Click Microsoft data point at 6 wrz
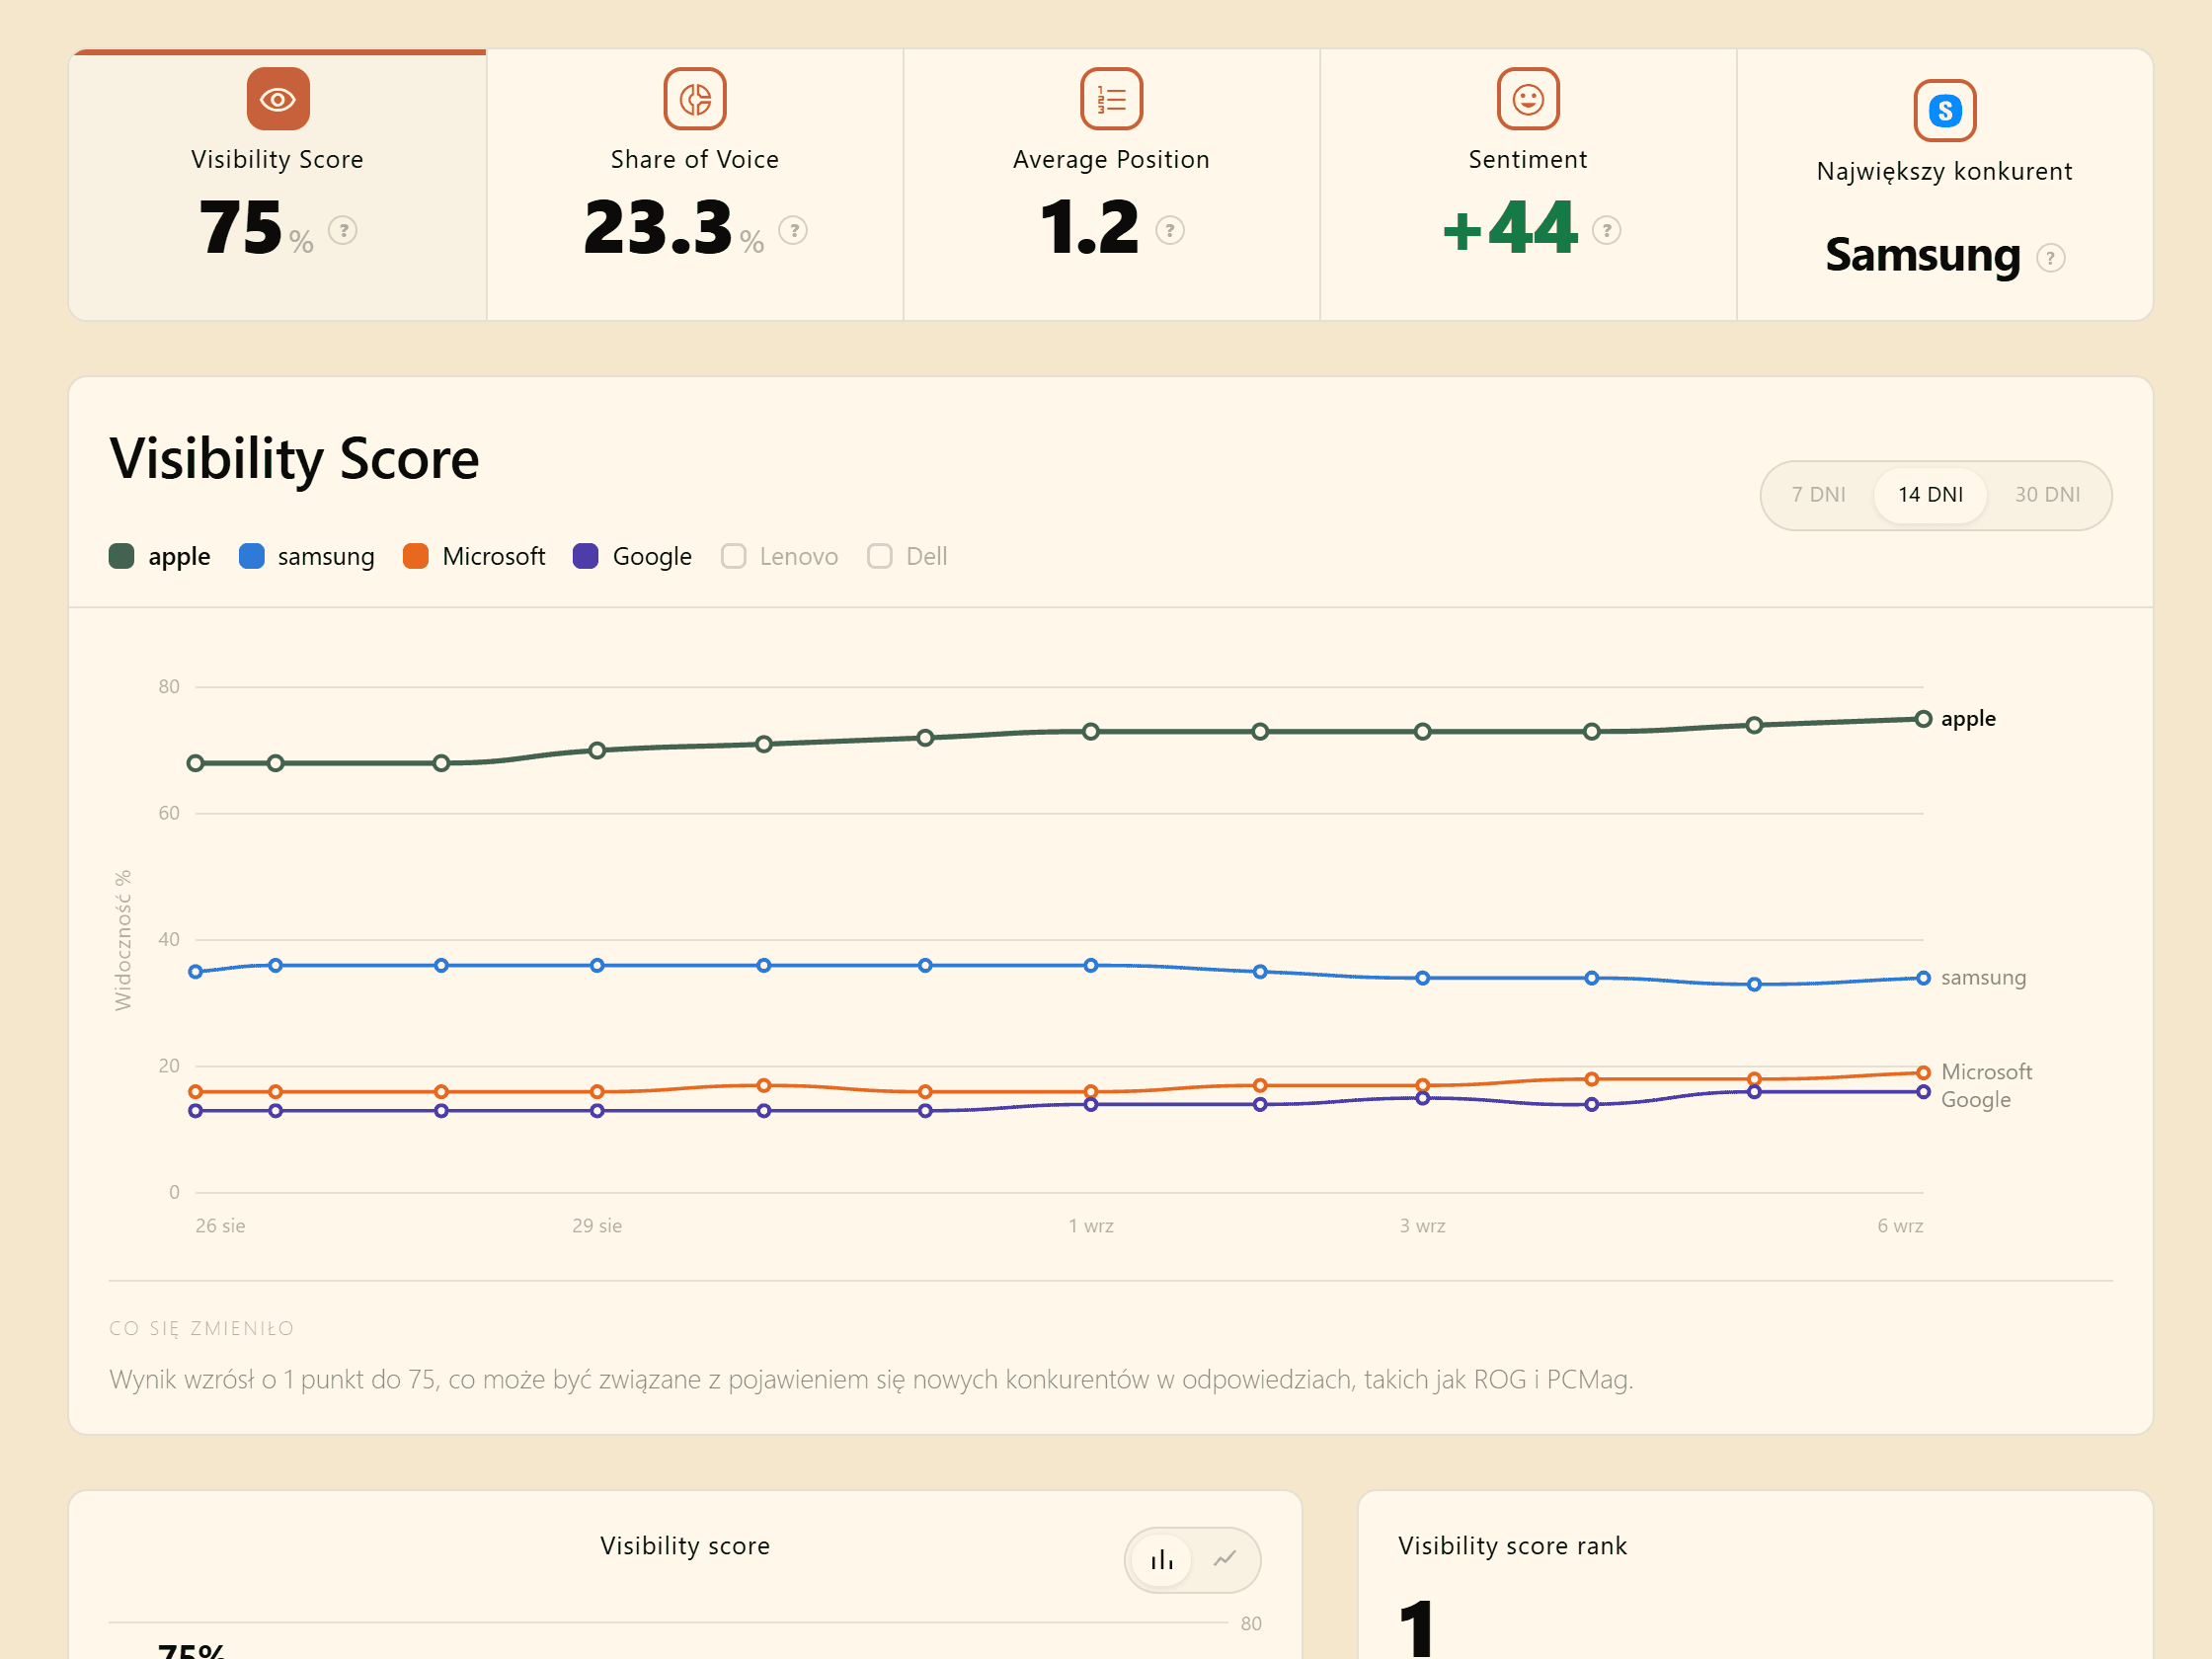Image resolution: width=2212 pixels, height=1659 pixels. (1923, 1073)
